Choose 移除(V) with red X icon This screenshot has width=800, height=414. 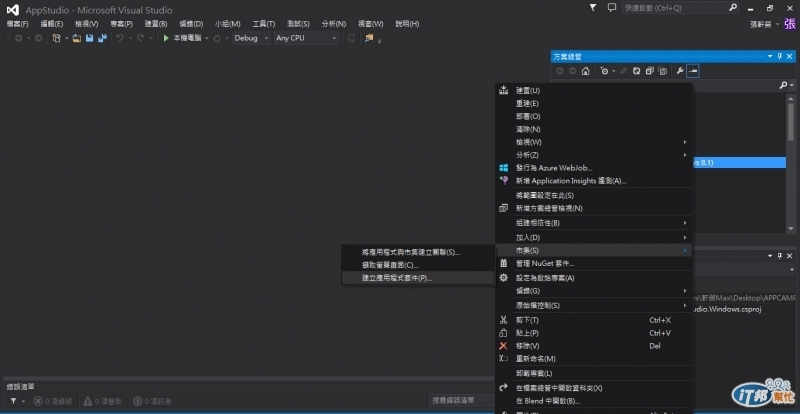(593, 346)
